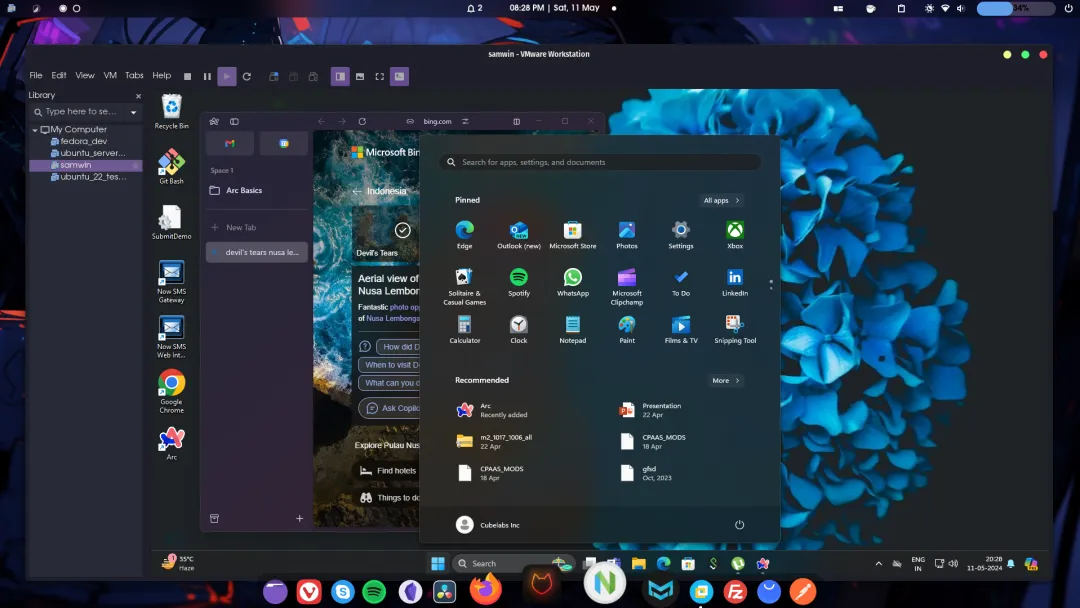The image size is (1080, 608).
Task: Launch the To Do app
Action: [x=681, y=282]
